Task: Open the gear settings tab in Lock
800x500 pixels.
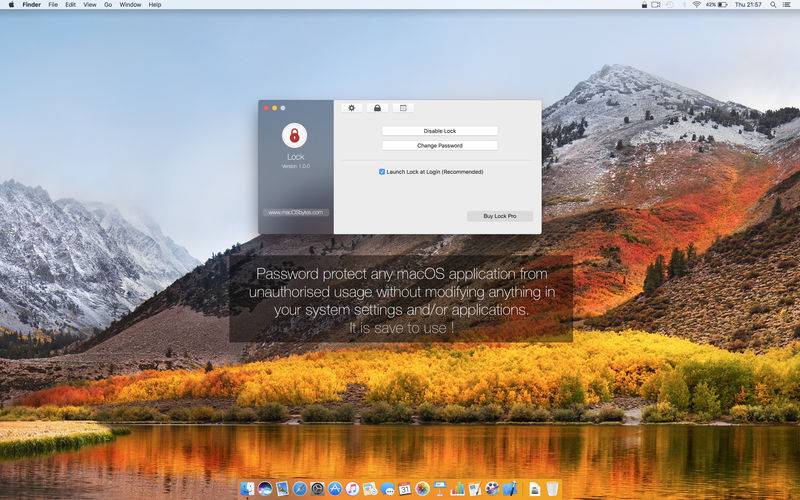Action: coord(351,108)
